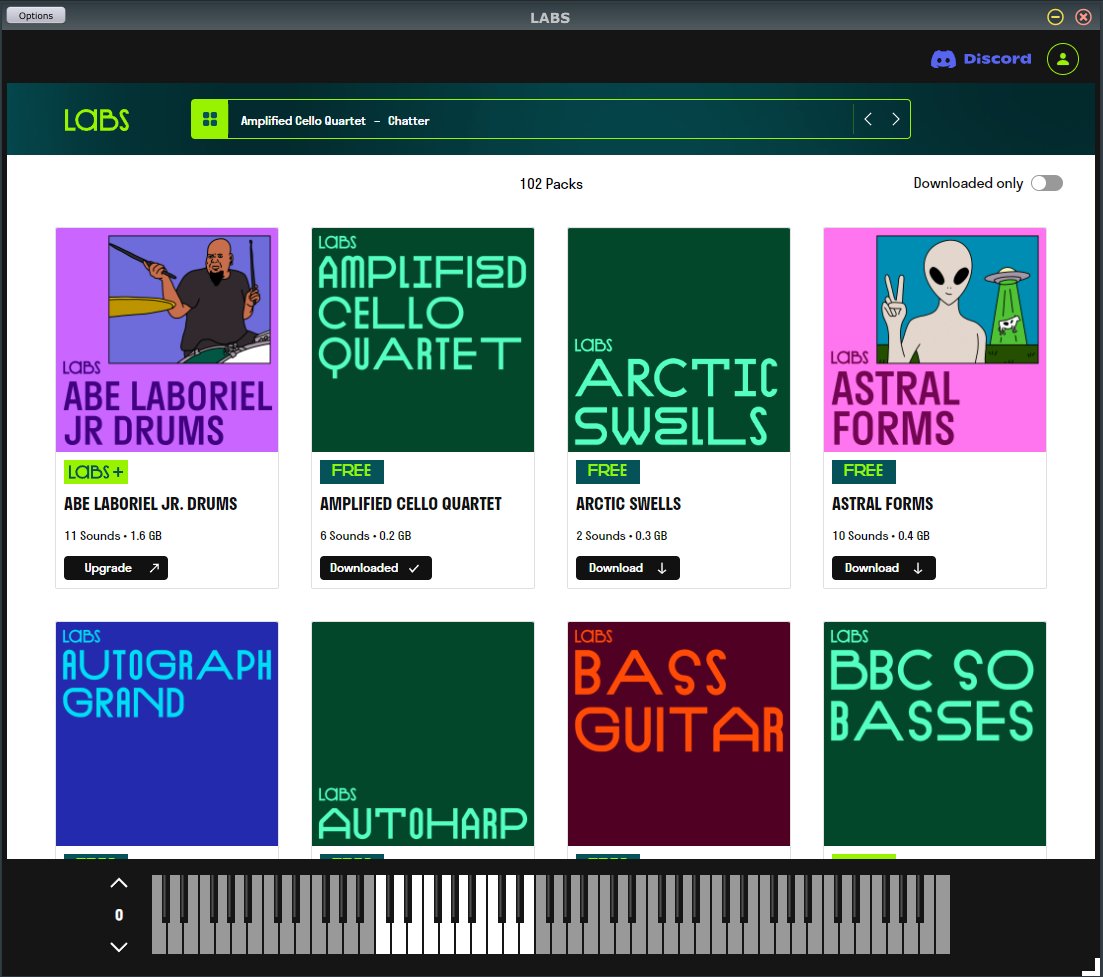The height and width of the screenshot is (977, 1103).
Task: Click the ASTRAL FORMS title text
Action: tap(882, 504)
